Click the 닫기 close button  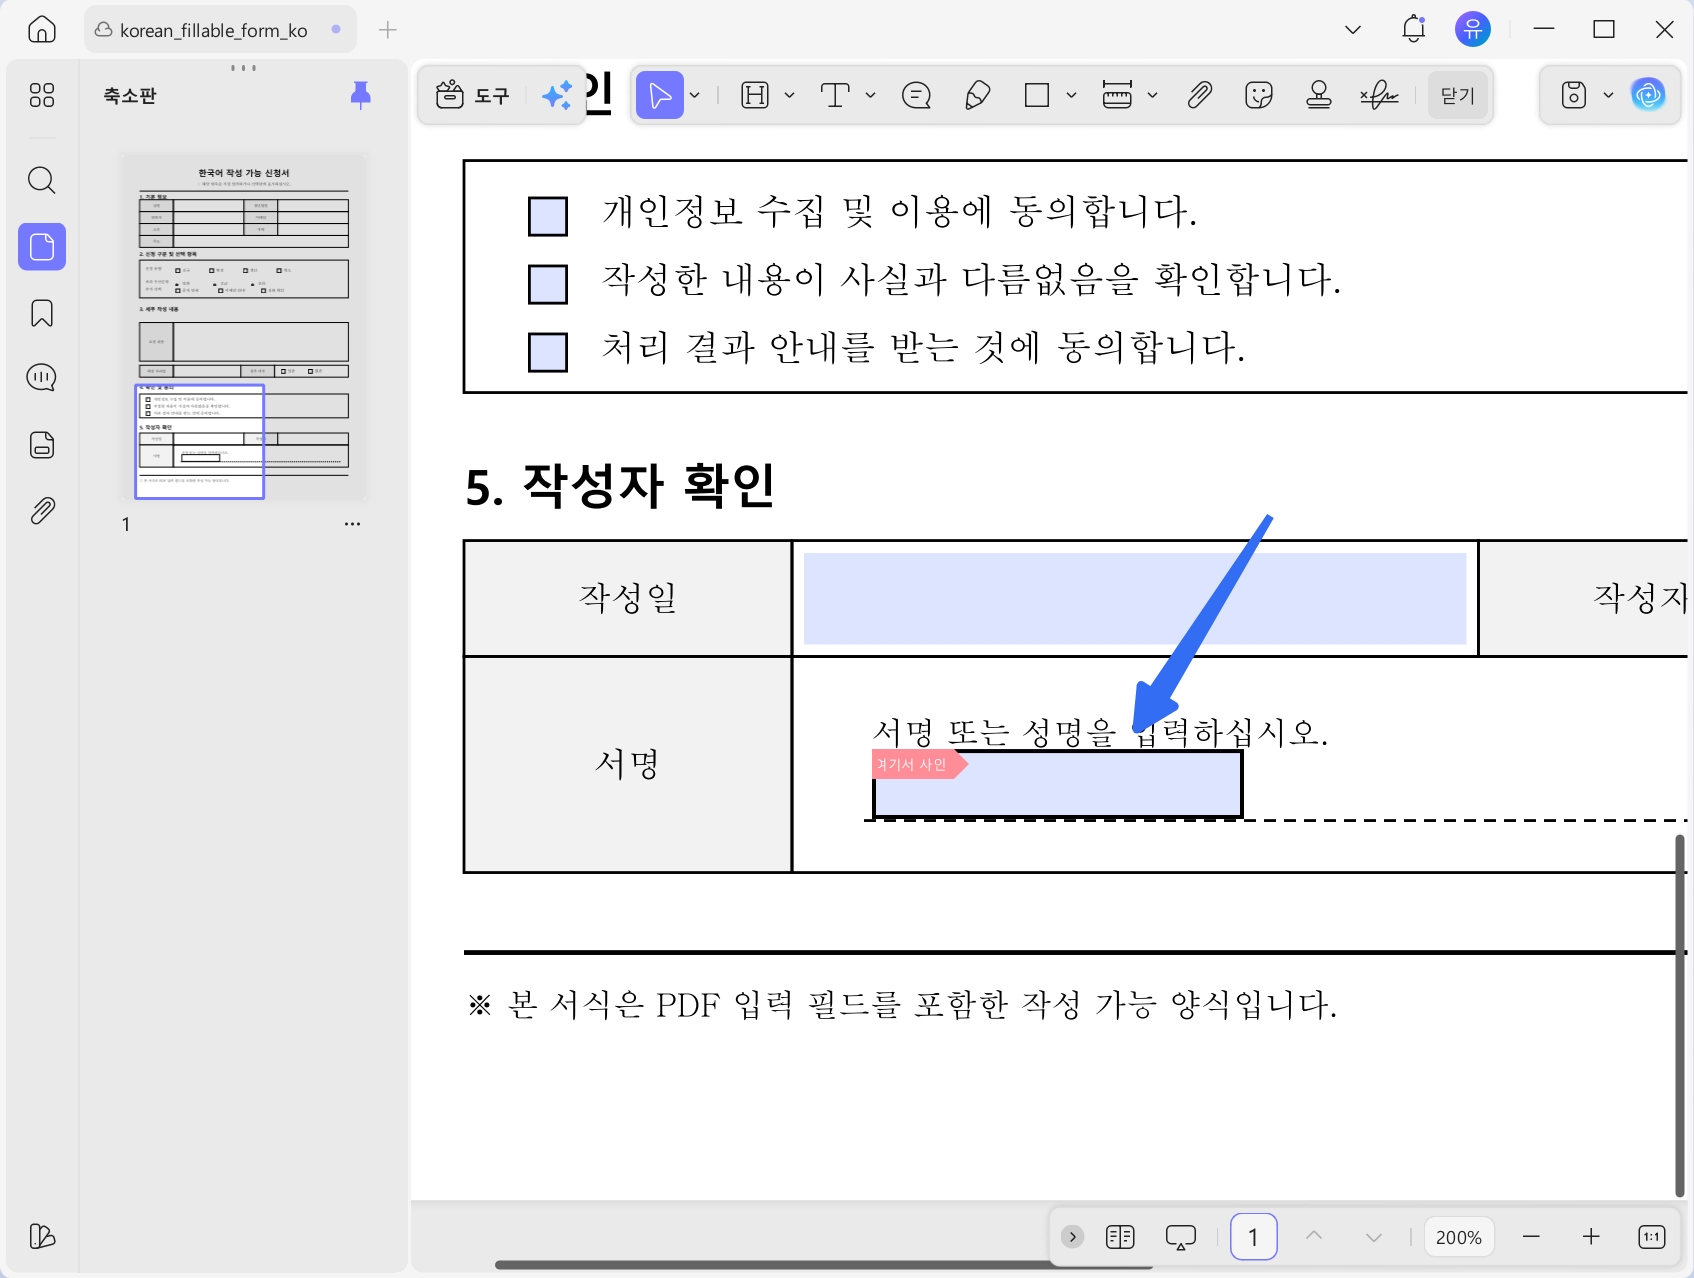coord(1458,96)
